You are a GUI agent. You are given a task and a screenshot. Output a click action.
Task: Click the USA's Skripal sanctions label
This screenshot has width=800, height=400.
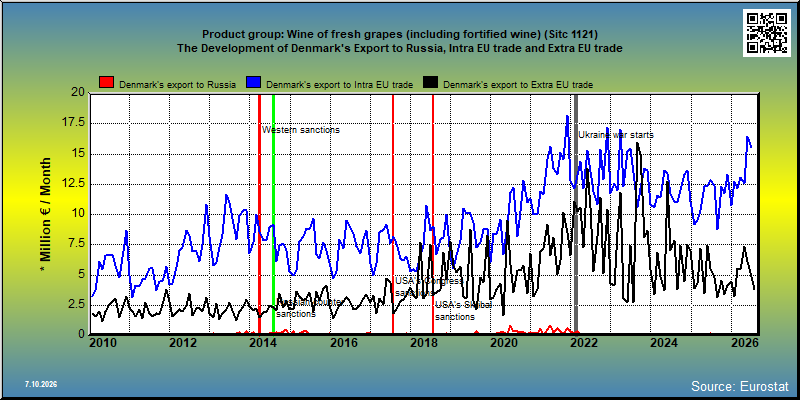click(x=463, y=311)
